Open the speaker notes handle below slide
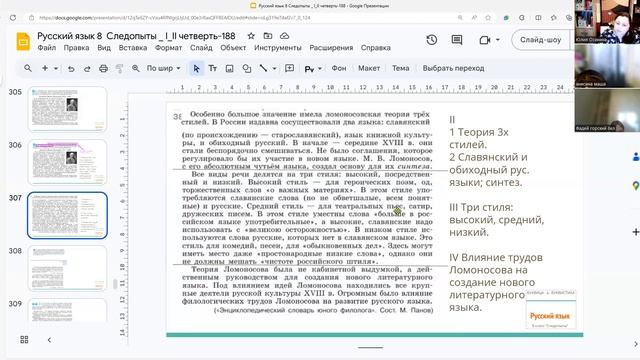The height and width of the screenshot is (360, 640). pos(370,348)
